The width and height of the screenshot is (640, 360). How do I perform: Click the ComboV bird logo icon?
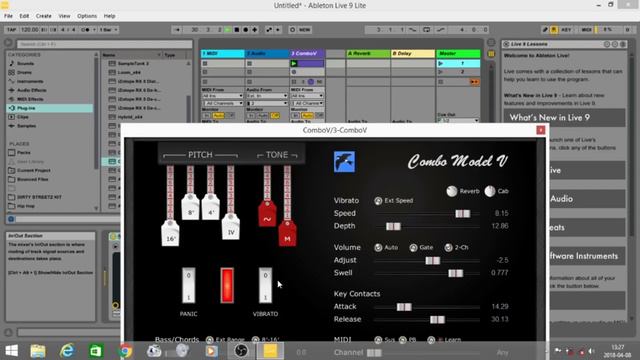click(x=344, y=162)
